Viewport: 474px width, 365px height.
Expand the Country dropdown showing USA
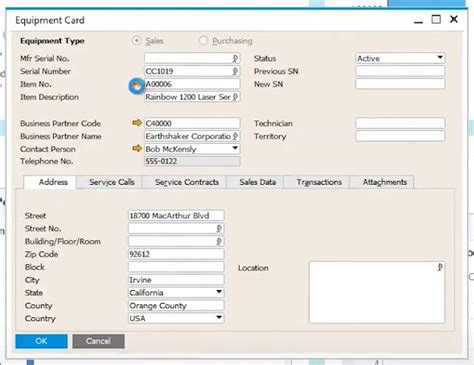click(x=219, y=318)
